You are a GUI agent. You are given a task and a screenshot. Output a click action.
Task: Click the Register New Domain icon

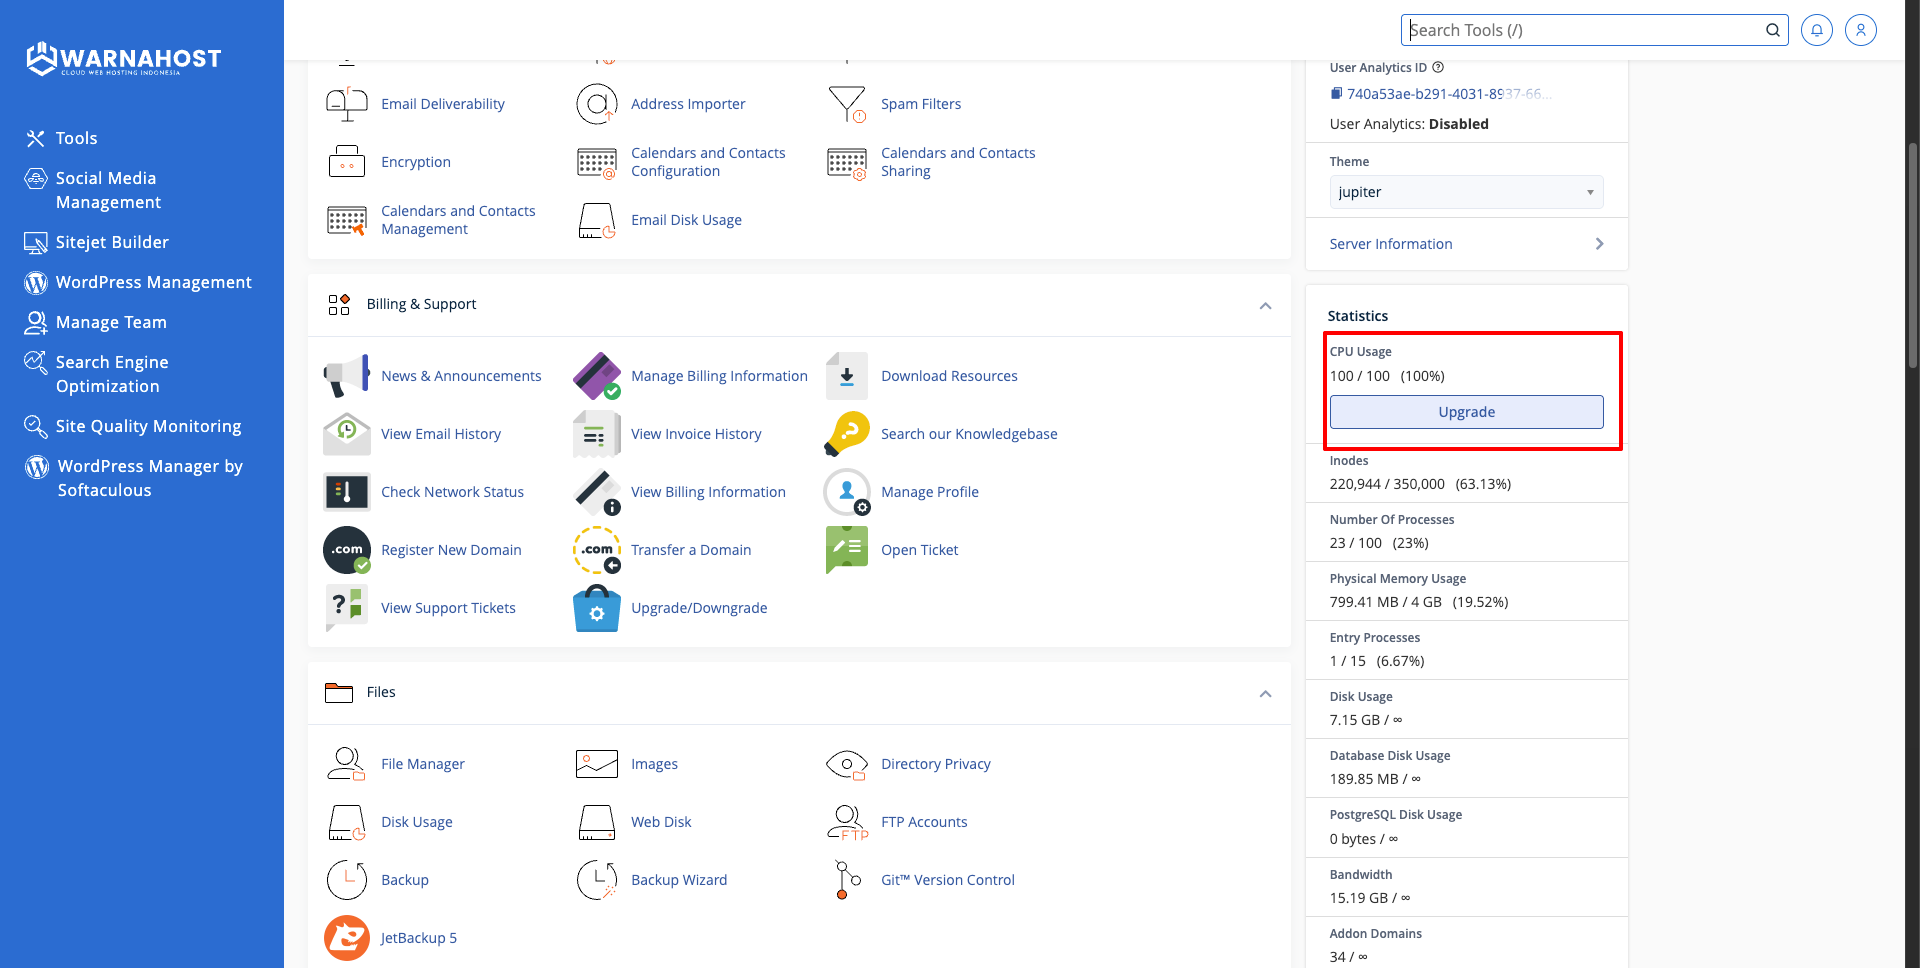pos(346,550)
